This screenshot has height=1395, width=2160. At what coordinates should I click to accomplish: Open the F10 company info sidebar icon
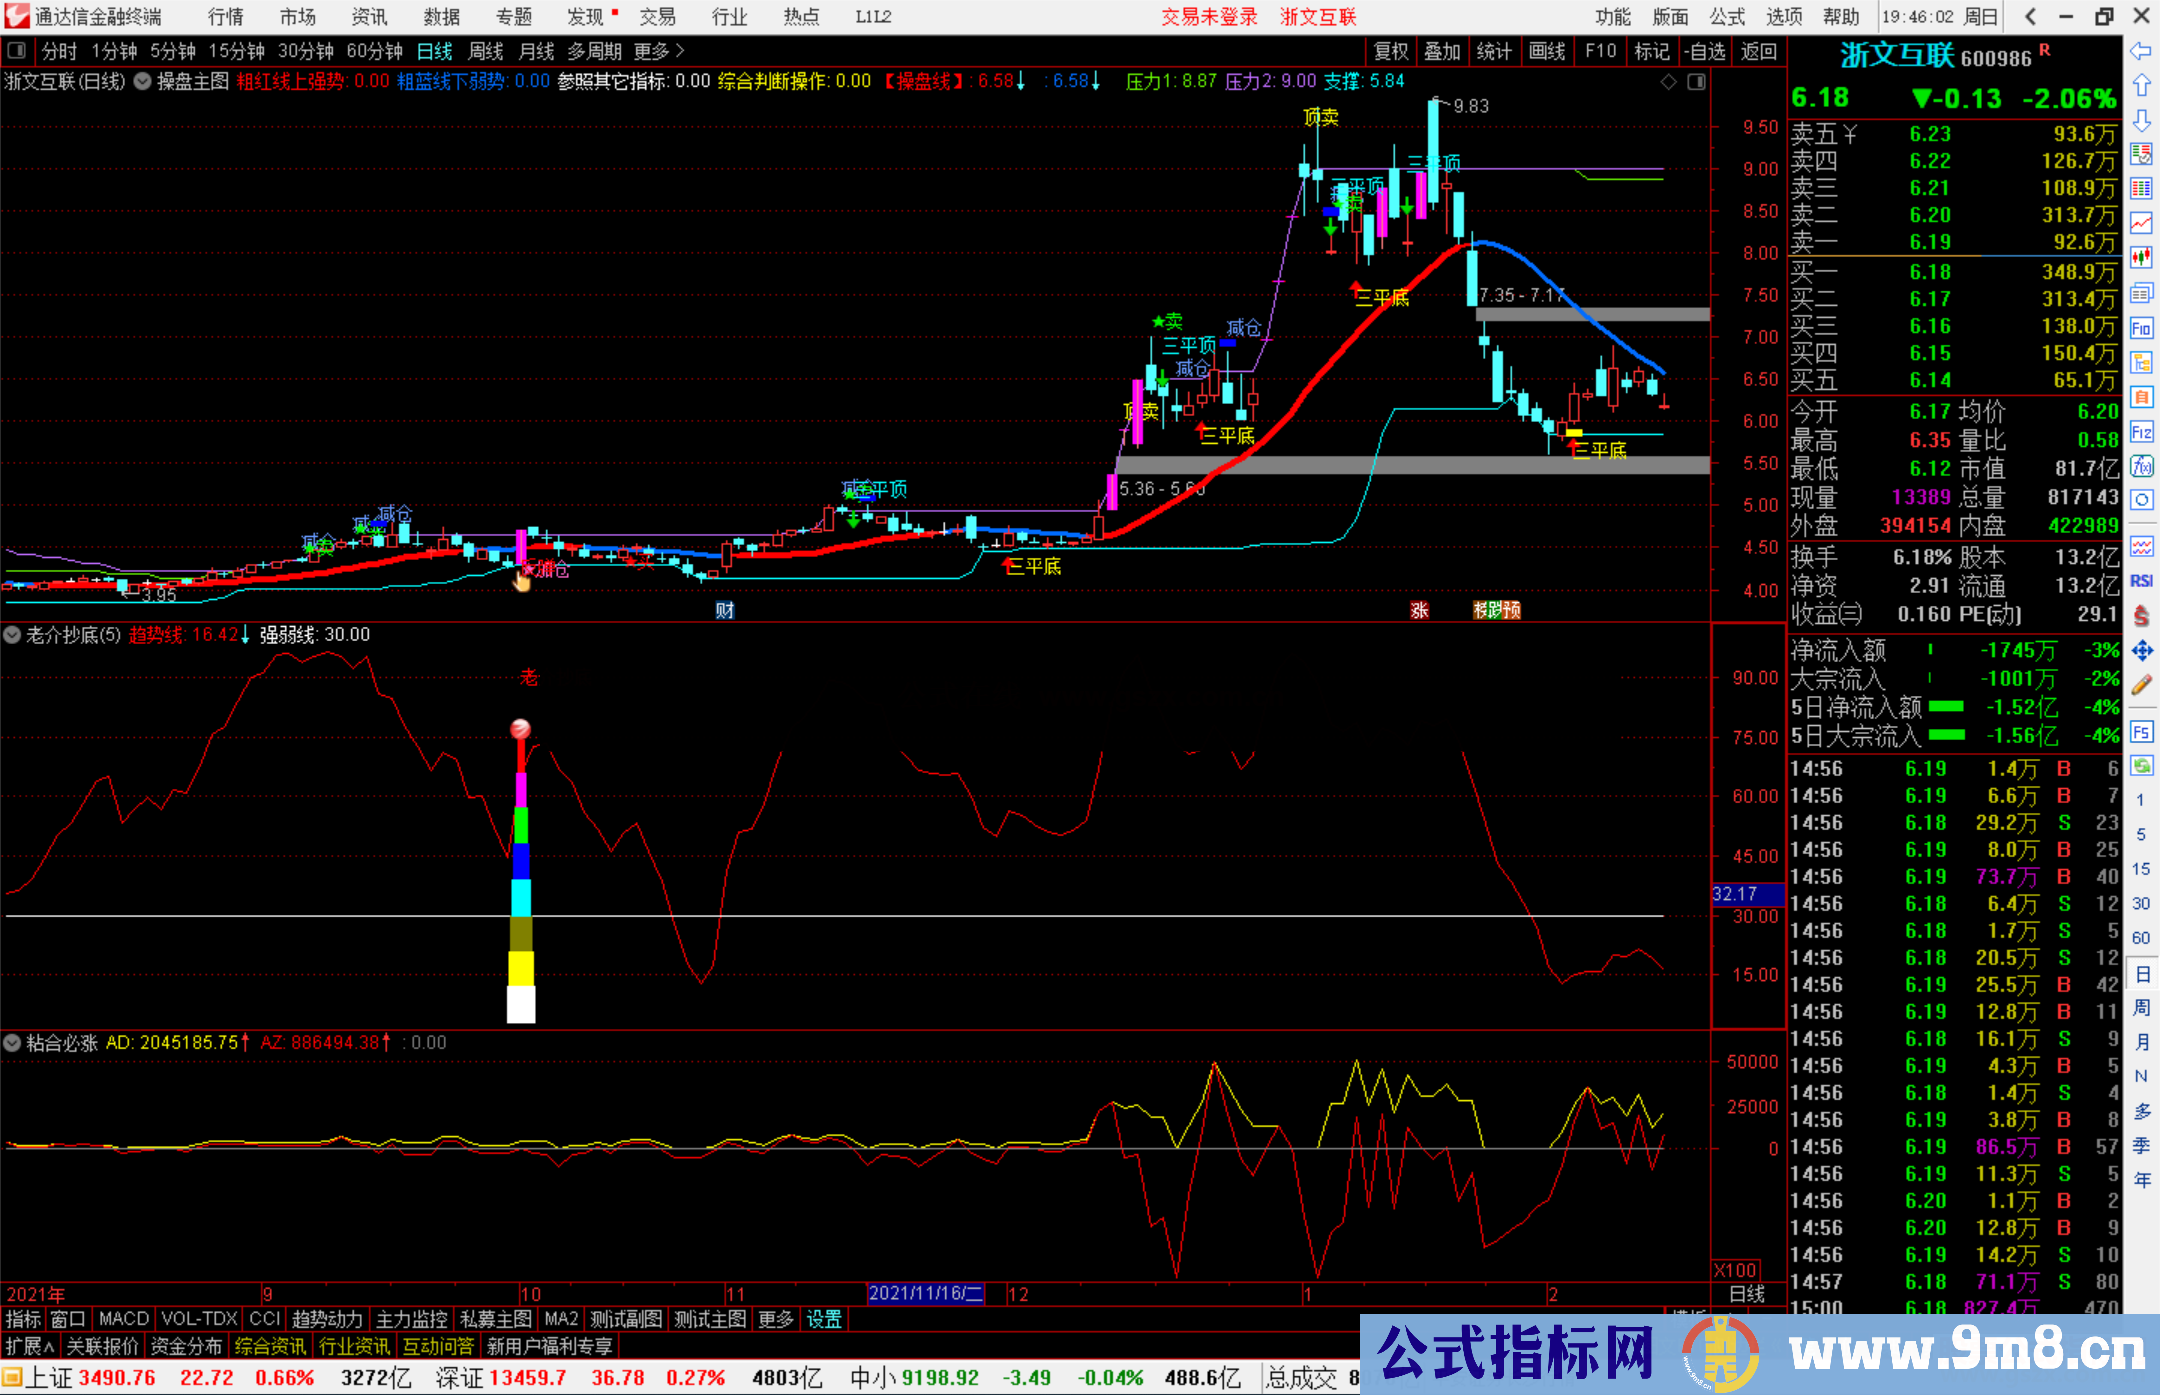click(x=2141, y=328)
